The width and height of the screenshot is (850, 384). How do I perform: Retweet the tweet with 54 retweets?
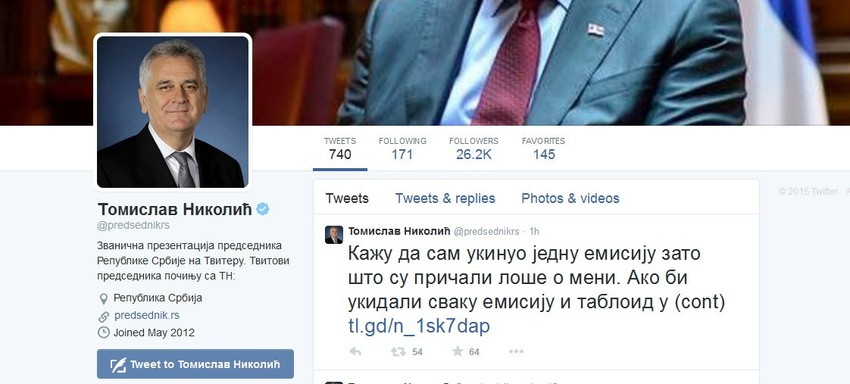pyautogui.click(x=398, y=351)
